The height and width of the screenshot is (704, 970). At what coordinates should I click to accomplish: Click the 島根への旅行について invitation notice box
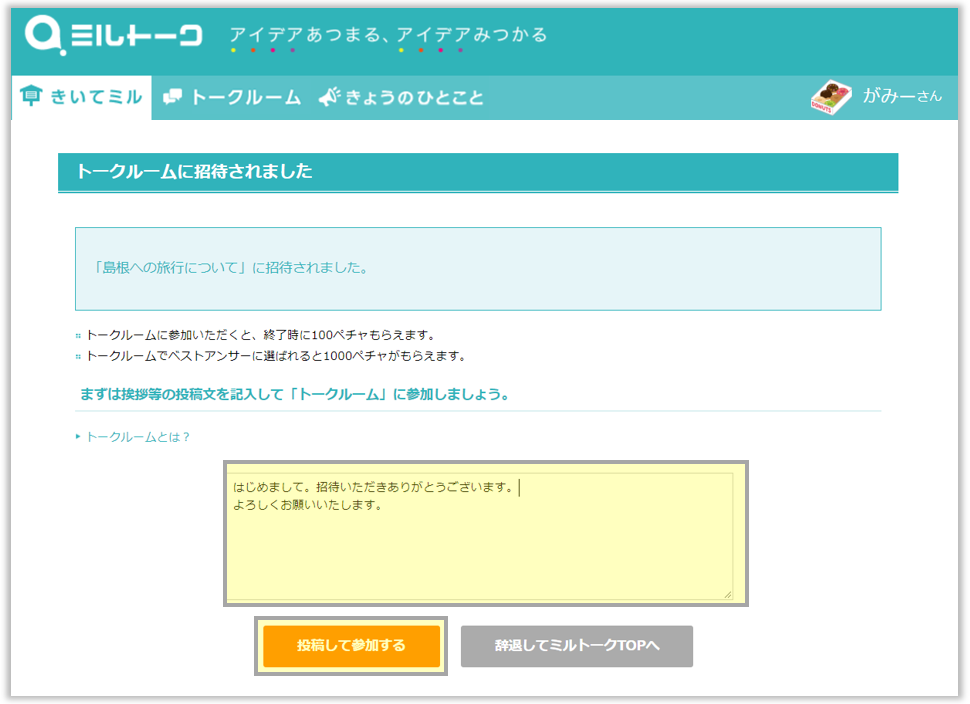pyautogui.click(x=478, y=268)
